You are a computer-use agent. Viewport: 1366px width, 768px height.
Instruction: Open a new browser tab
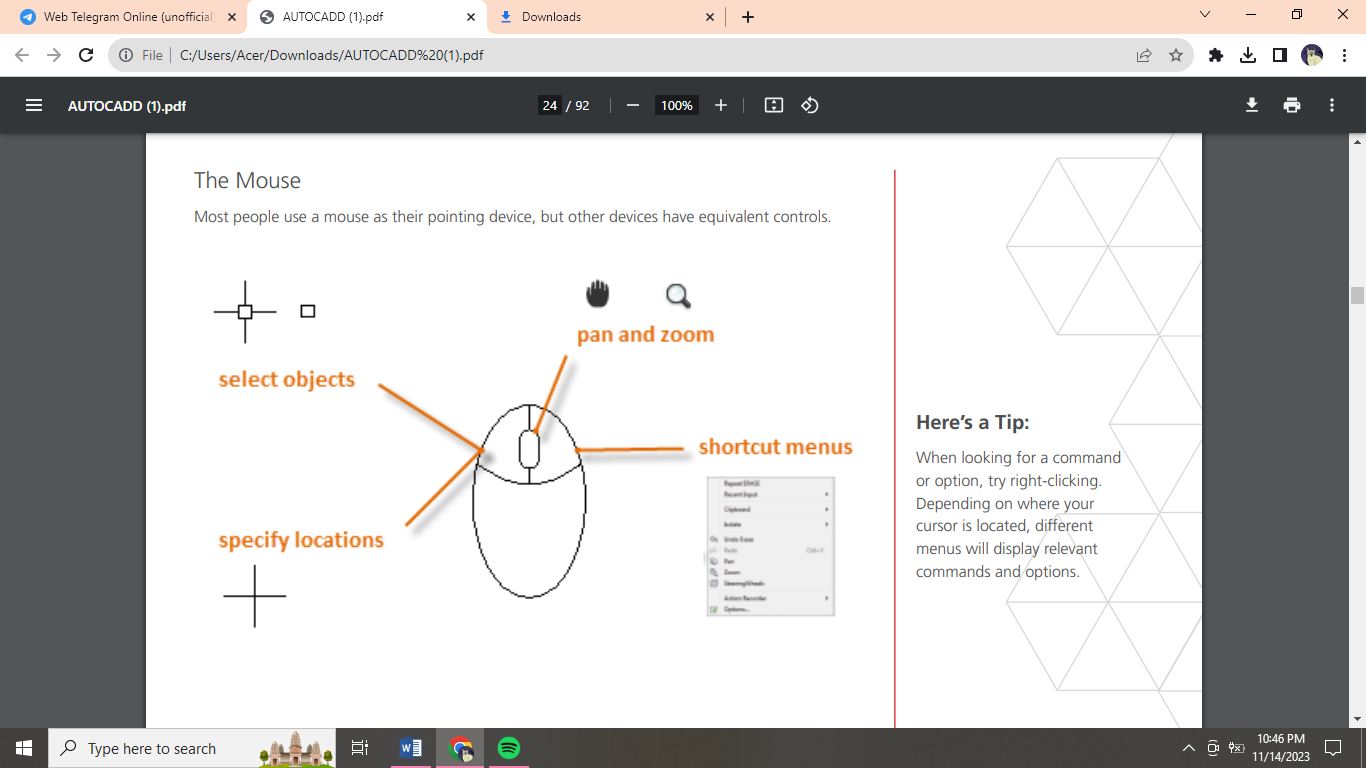click(x=748, y=17)
